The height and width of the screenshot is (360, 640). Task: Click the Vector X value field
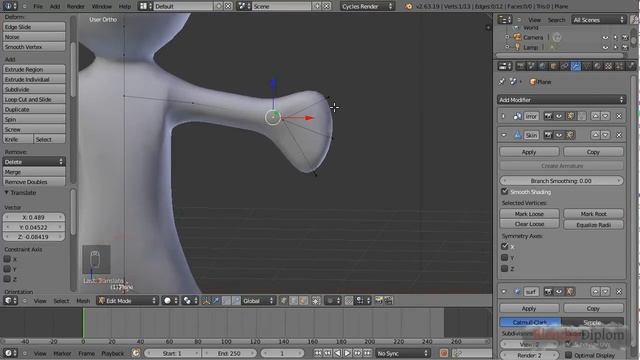pos(33,218)
